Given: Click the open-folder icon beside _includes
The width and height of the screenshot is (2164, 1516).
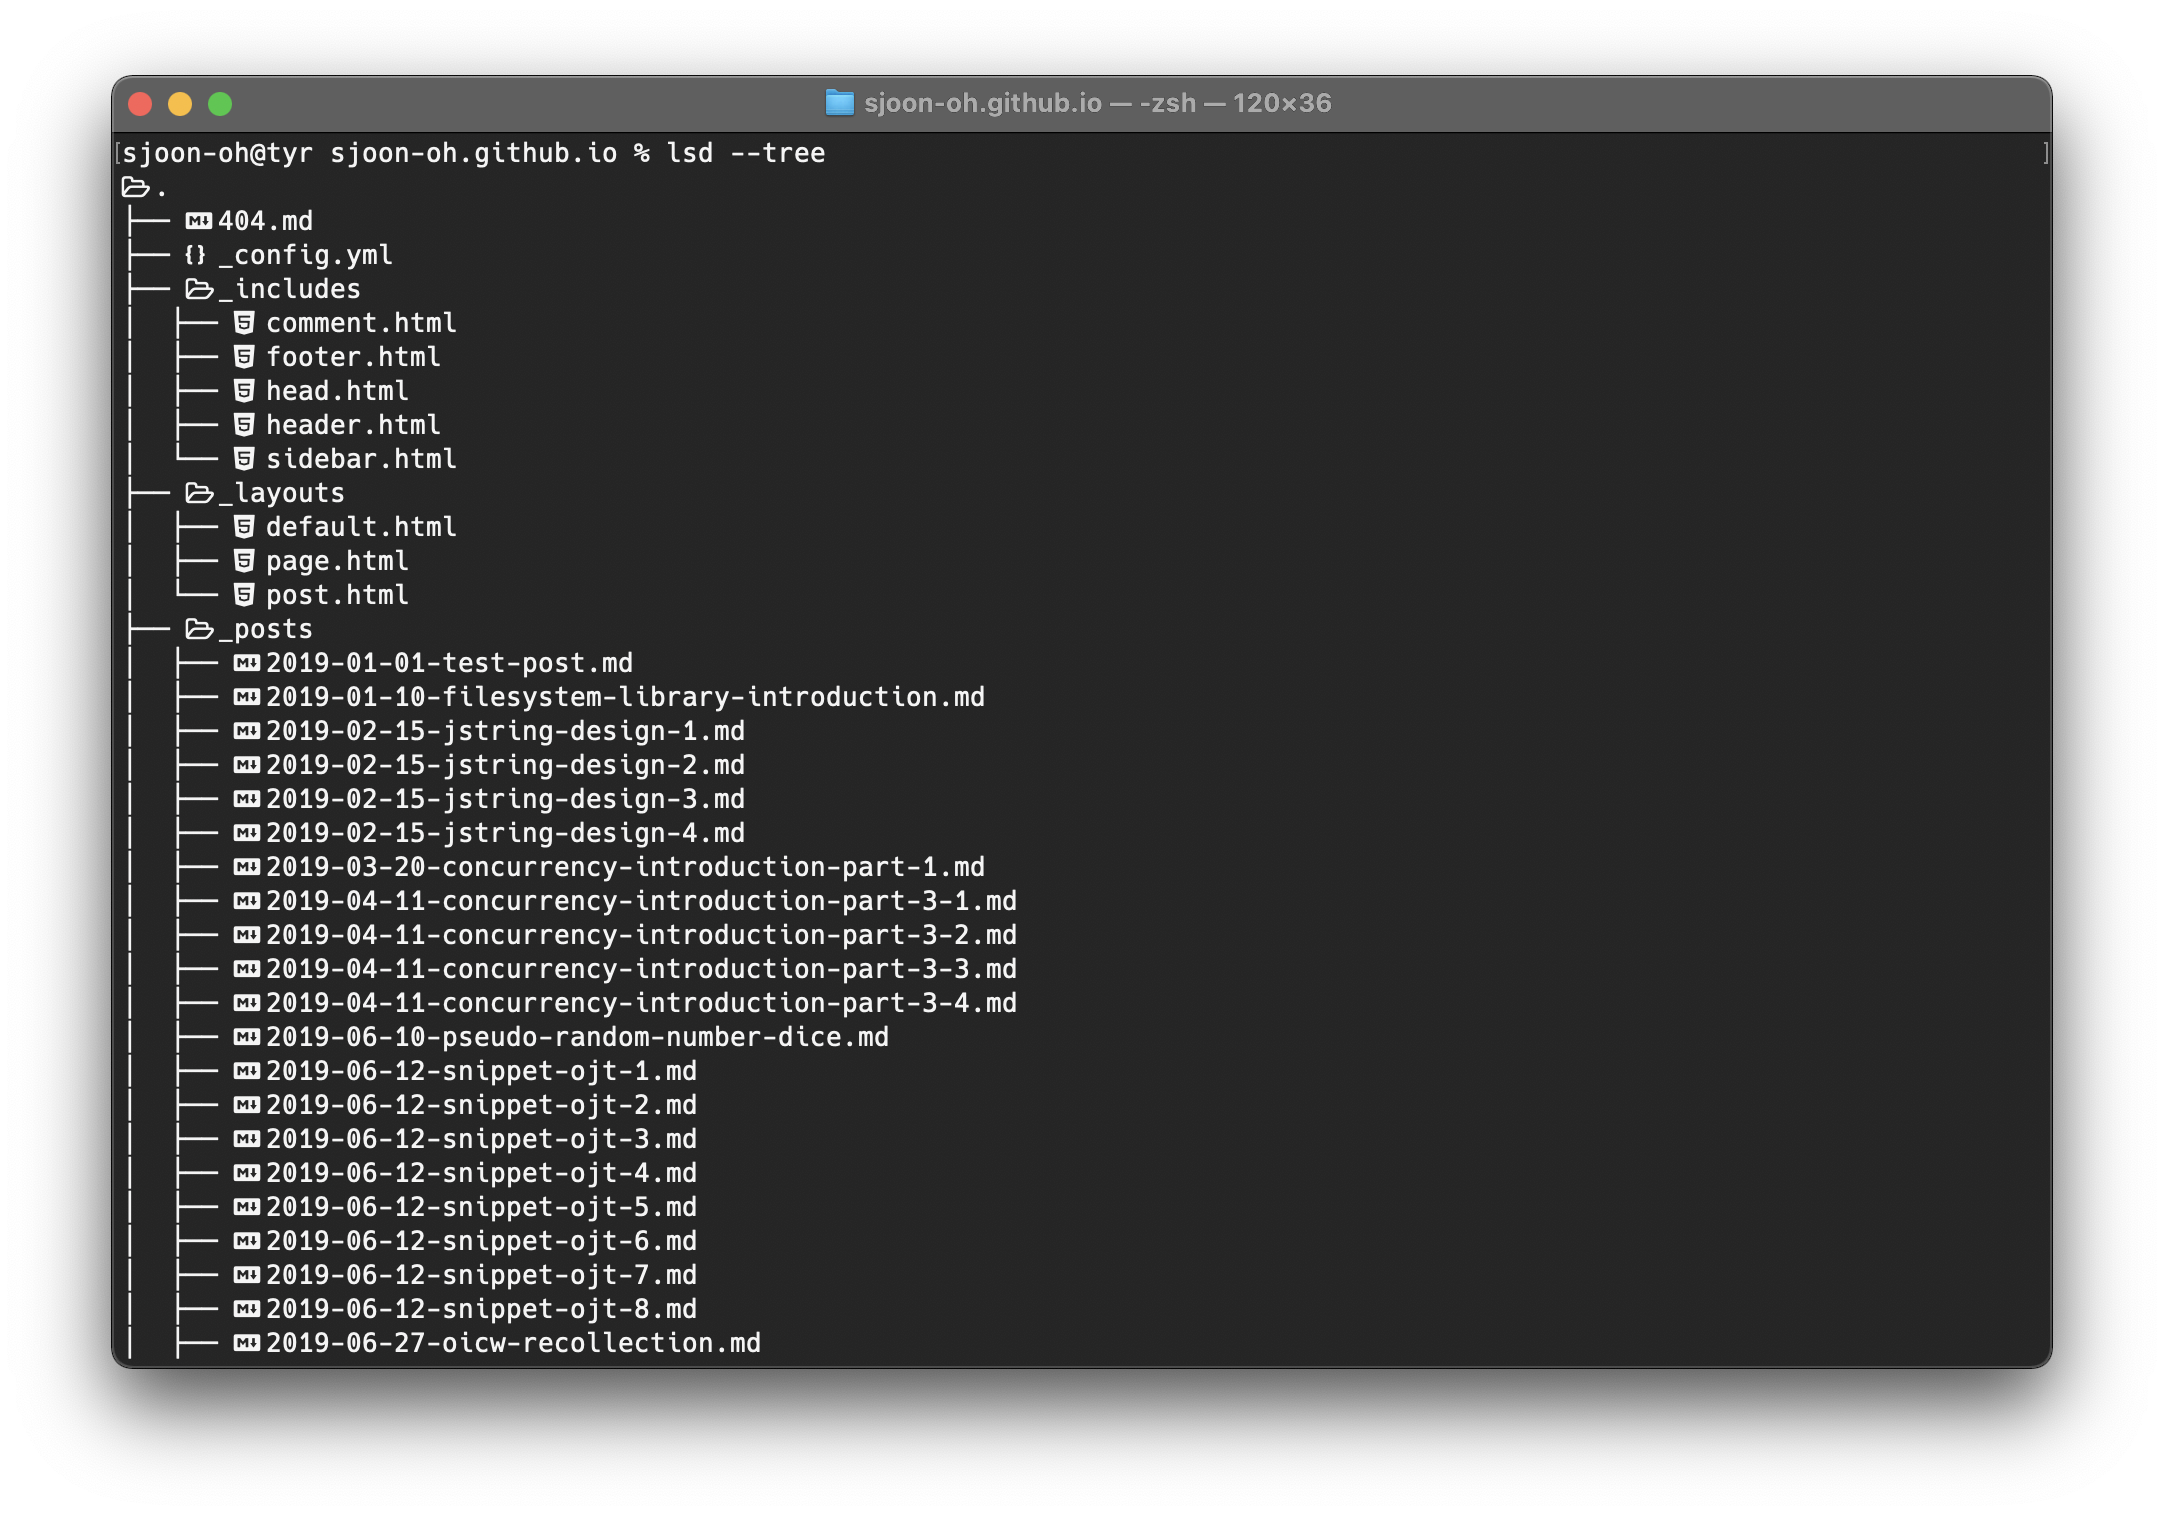Looking at the screenshot, I should pos(200,289).
